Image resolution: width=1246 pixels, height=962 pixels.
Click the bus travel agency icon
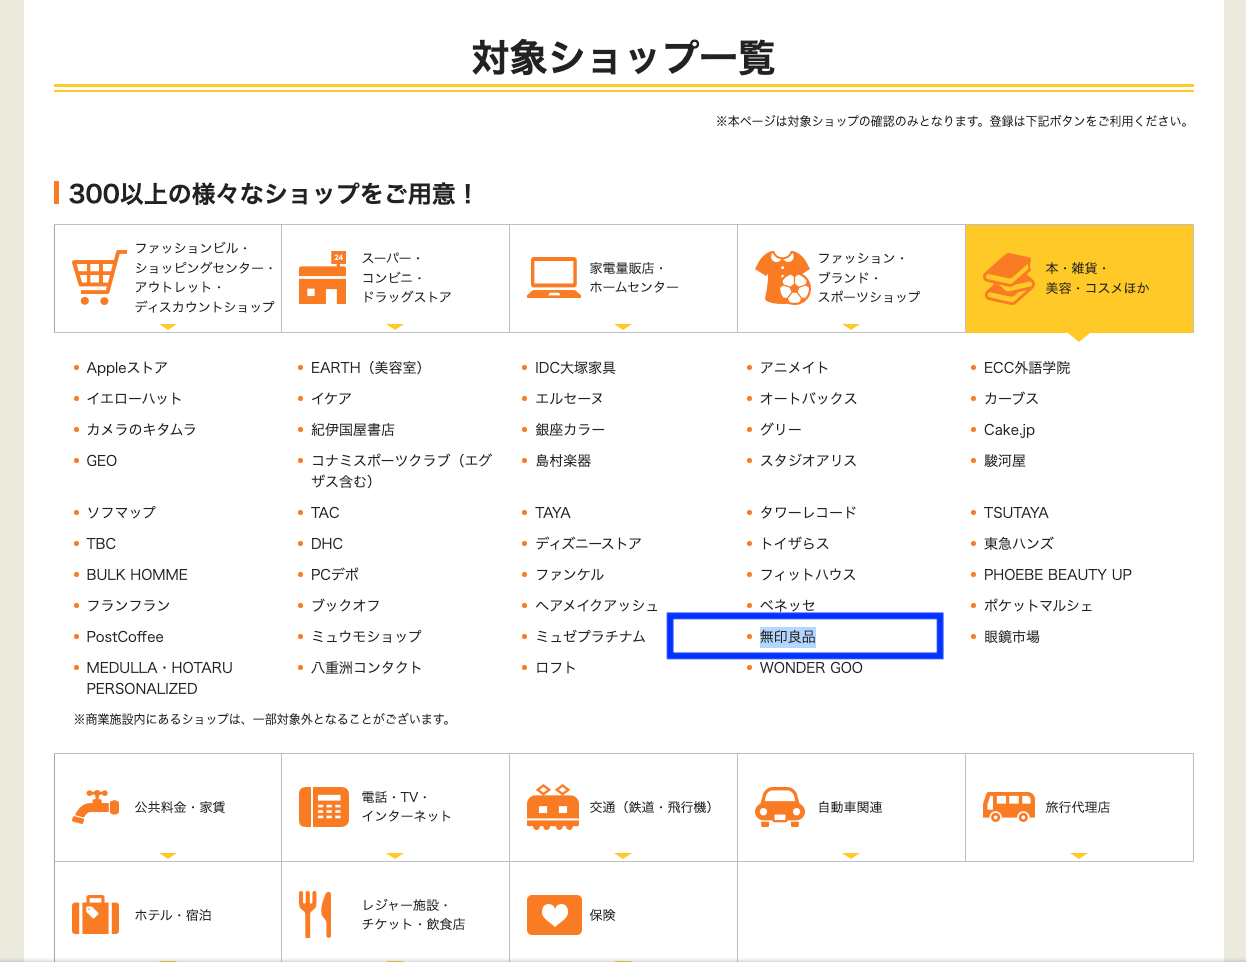(x=1009, y=807)
